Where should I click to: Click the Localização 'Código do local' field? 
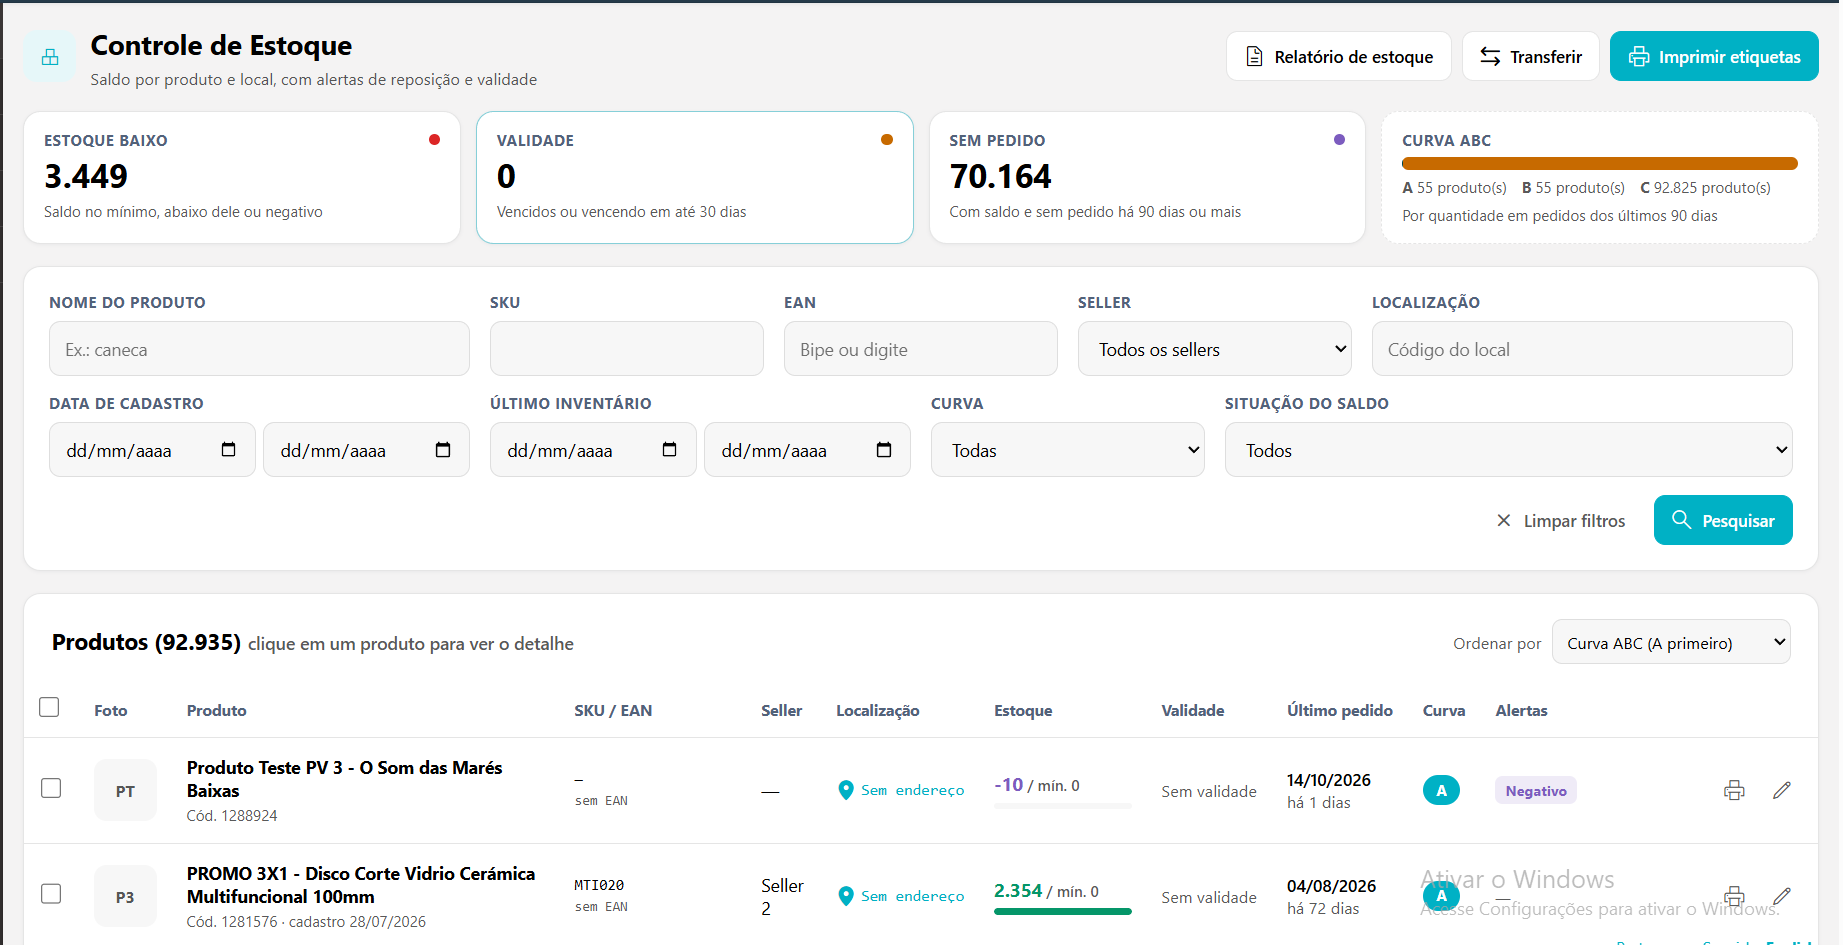(1582, 349)
